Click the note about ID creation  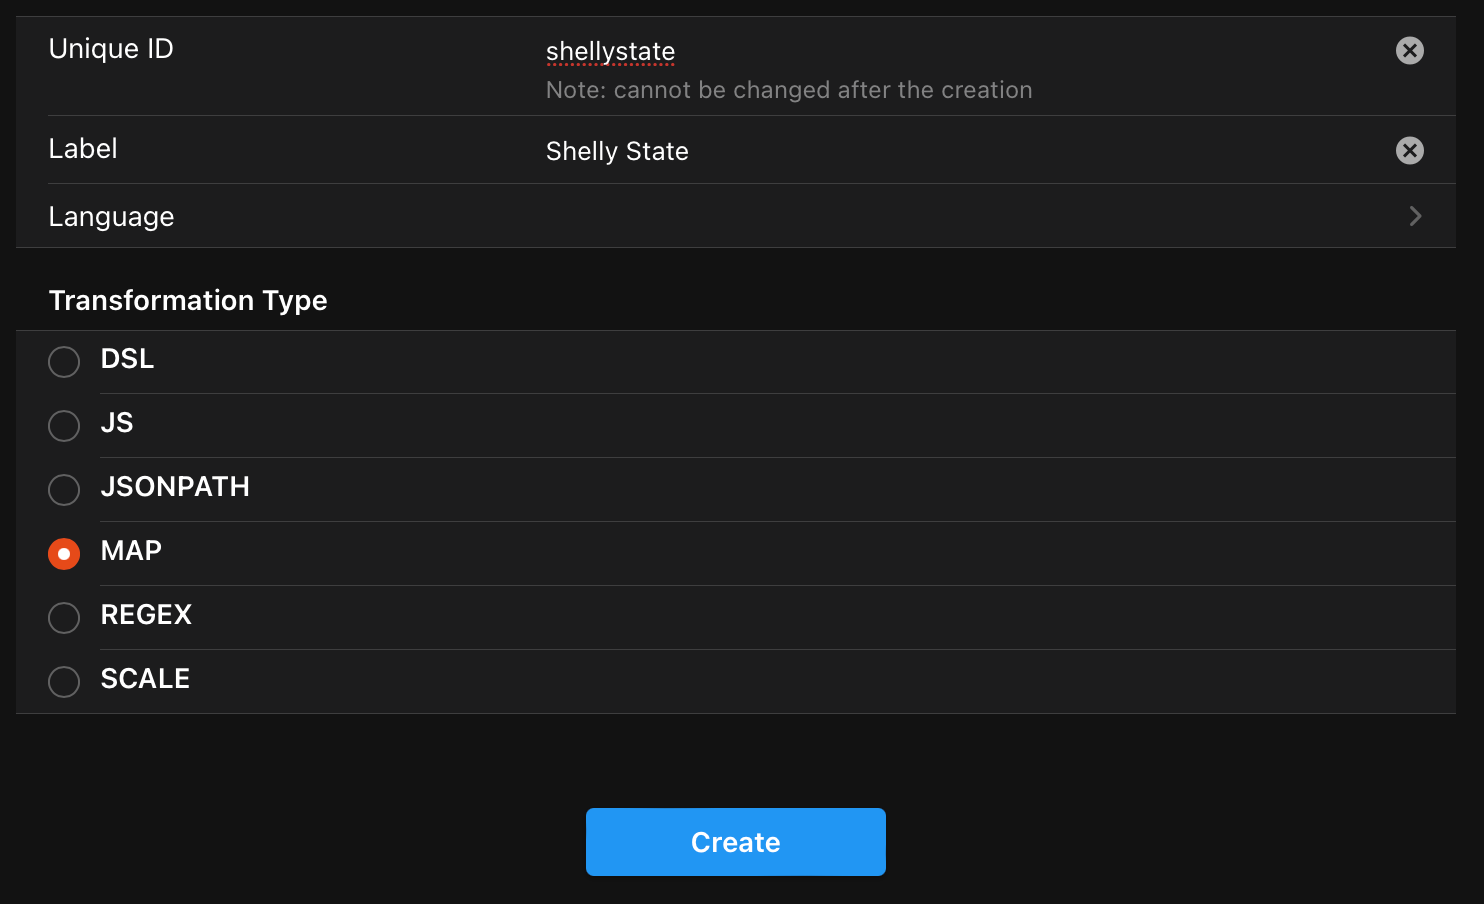[x=788, y=90]
